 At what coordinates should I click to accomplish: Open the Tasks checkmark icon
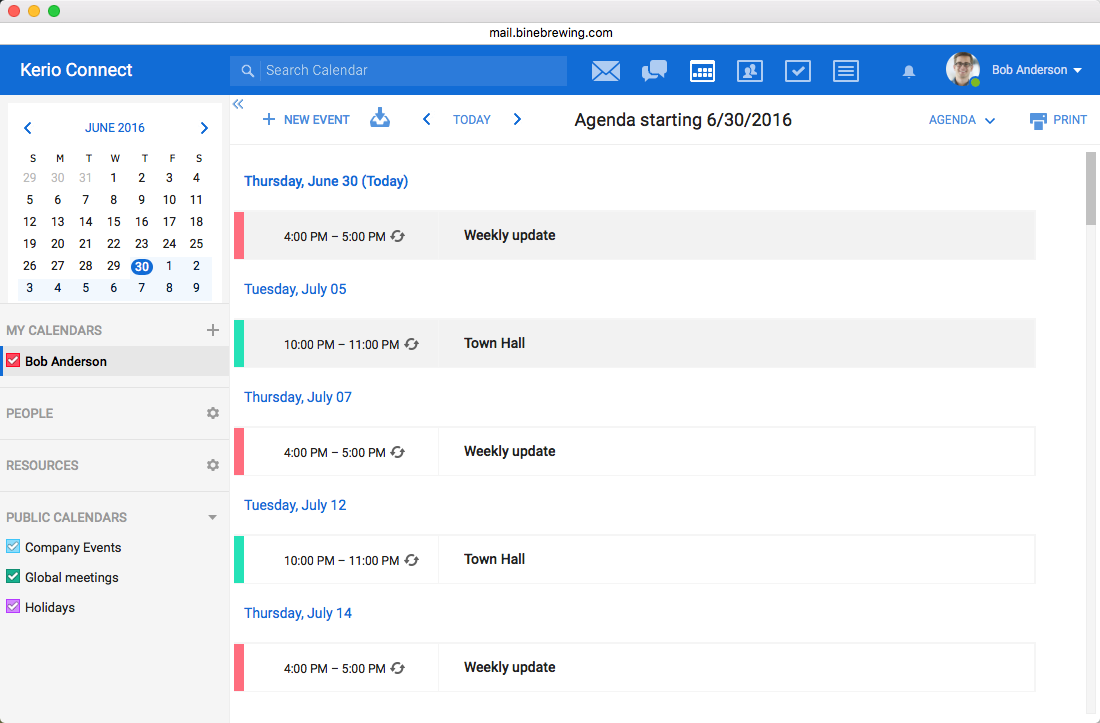pyautogui.click(x=797, y=71)
